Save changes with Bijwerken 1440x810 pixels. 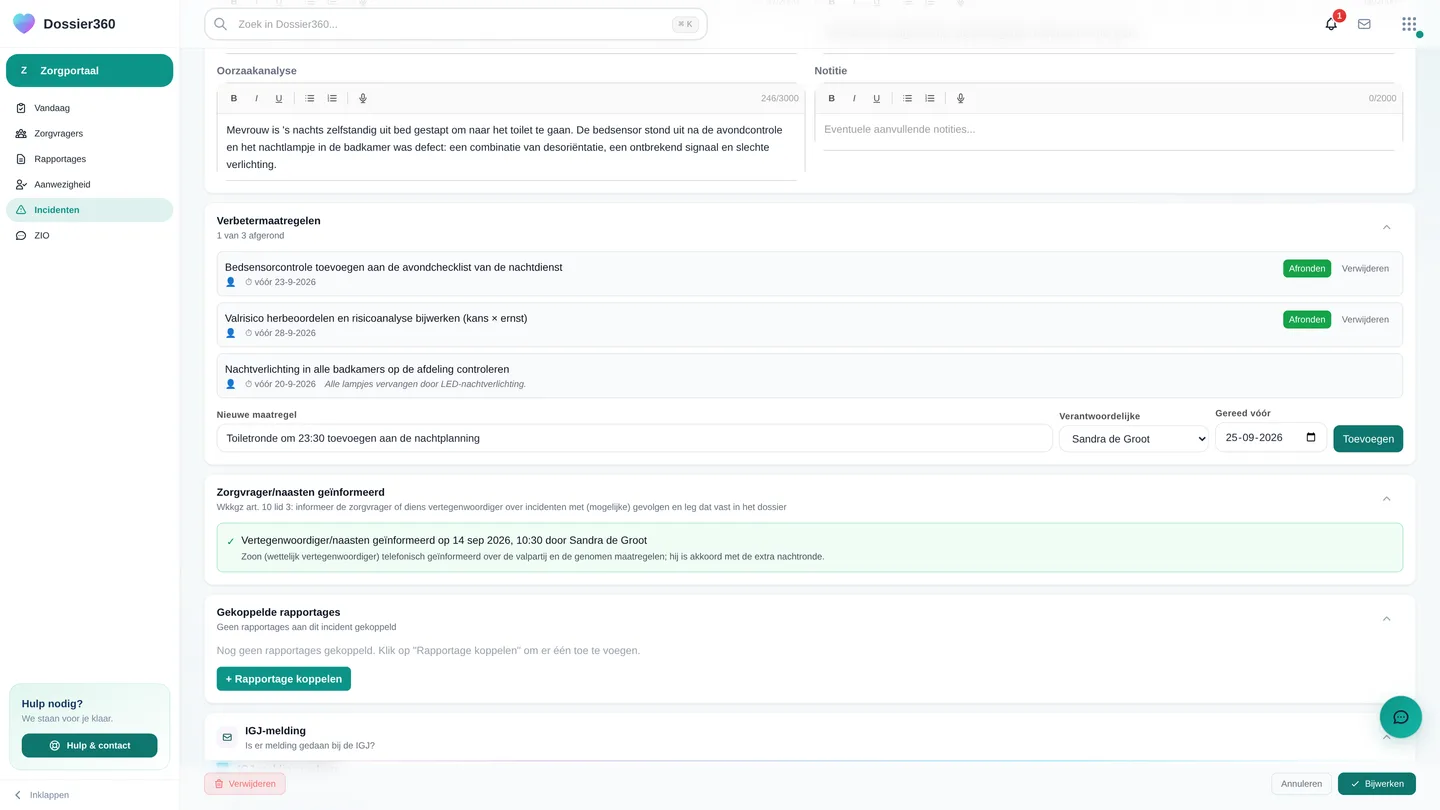point(1377,784)
